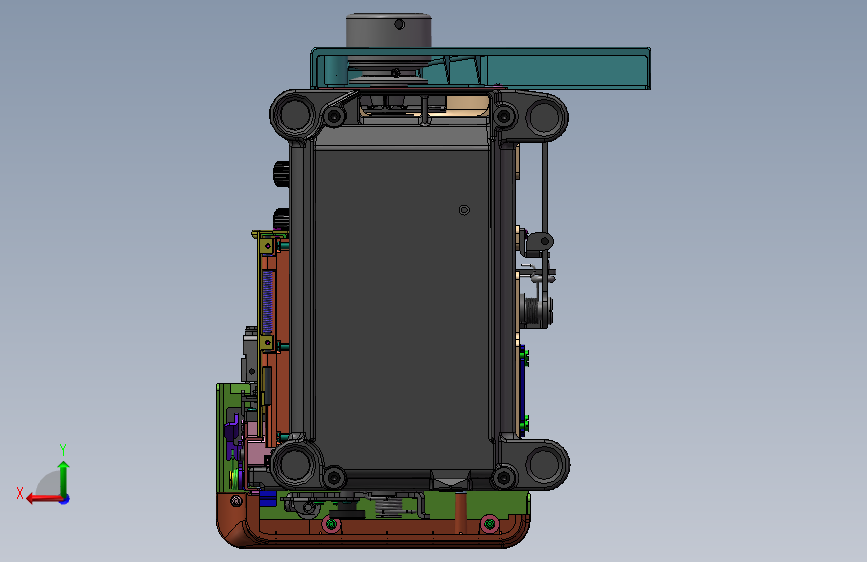The width and height of the screenshot is (867, 562).
Task: Click the blue Z axis ball of triad
Action: coord(65,499)
